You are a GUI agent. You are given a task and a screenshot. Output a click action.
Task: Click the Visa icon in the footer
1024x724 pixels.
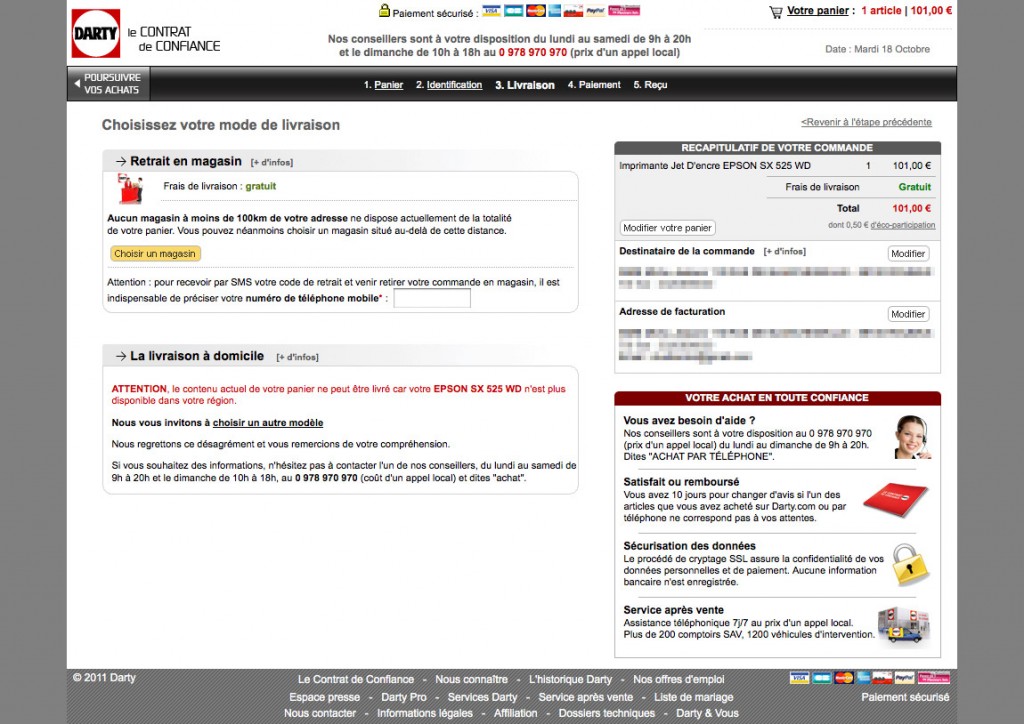click(x=799, y=678)
